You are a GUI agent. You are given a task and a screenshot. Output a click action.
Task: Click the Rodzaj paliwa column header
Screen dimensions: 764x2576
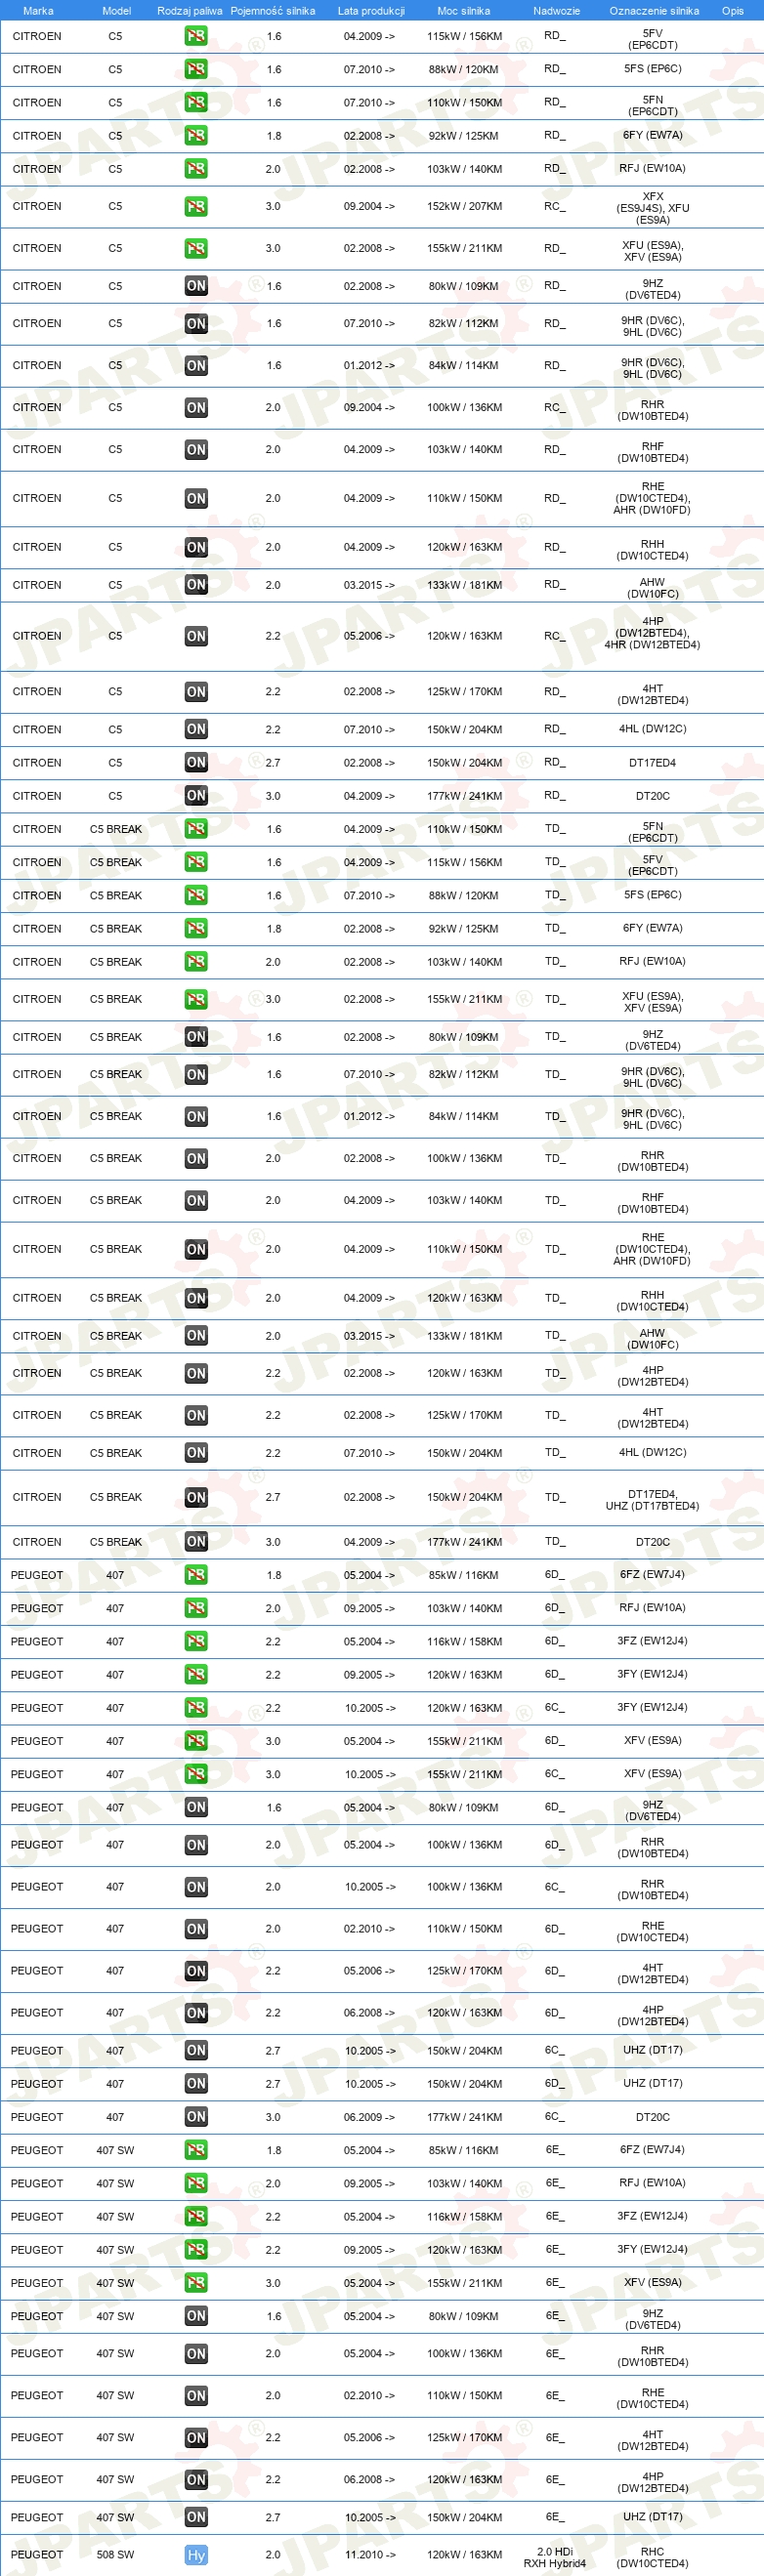pyautogui.click(x=190, y=11)
